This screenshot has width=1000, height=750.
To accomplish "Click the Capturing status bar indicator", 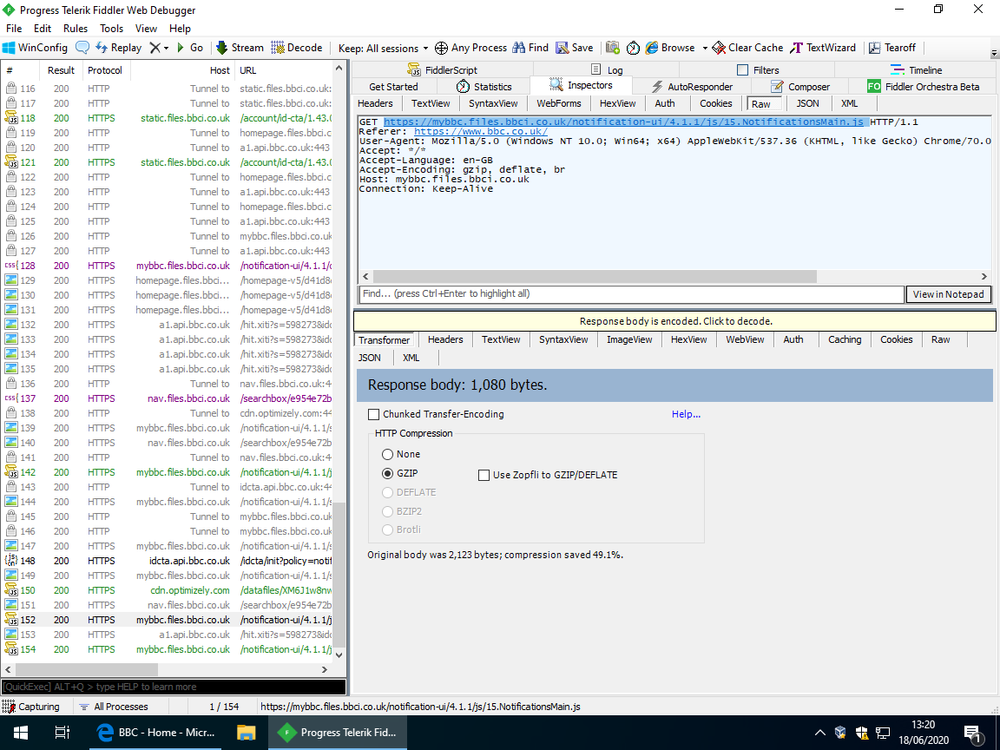I will pos(31,707).
